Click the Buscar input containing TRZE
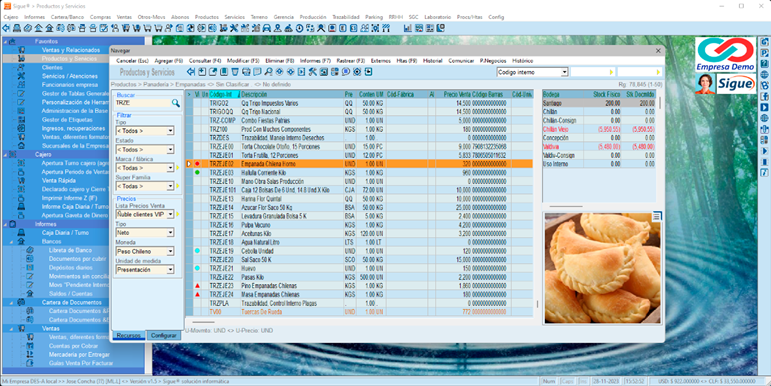The height and width of the screenshot is (386, 771). point(143,103)
